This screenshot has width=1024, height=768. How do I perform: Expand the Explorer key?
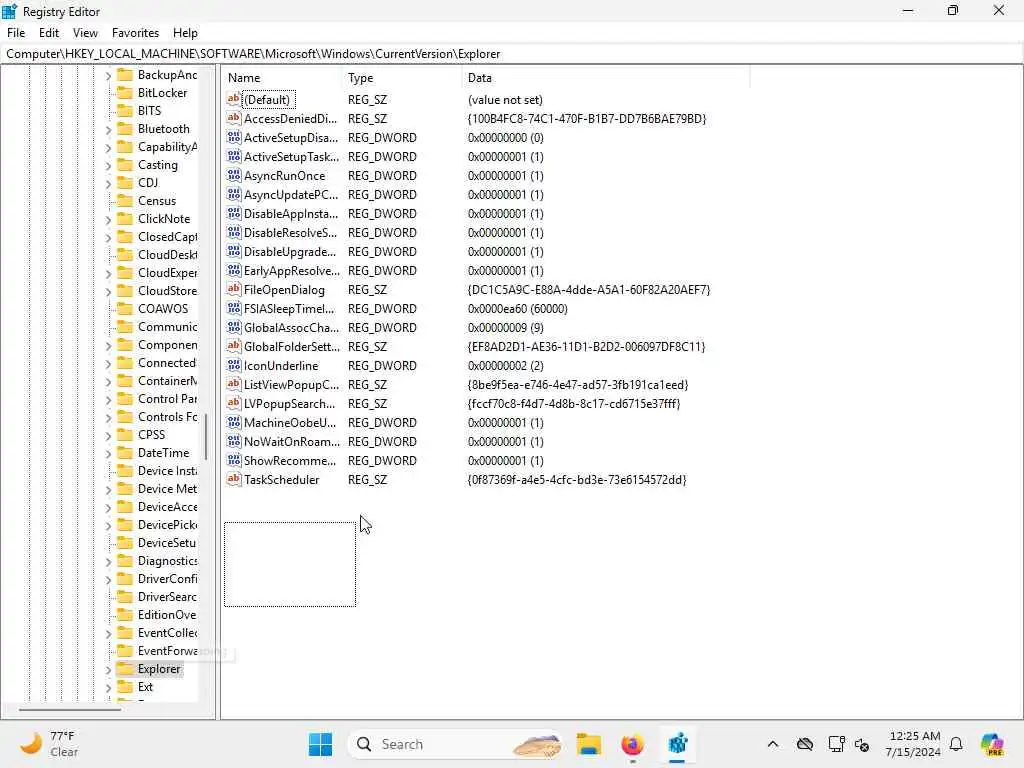coord(108,669)
